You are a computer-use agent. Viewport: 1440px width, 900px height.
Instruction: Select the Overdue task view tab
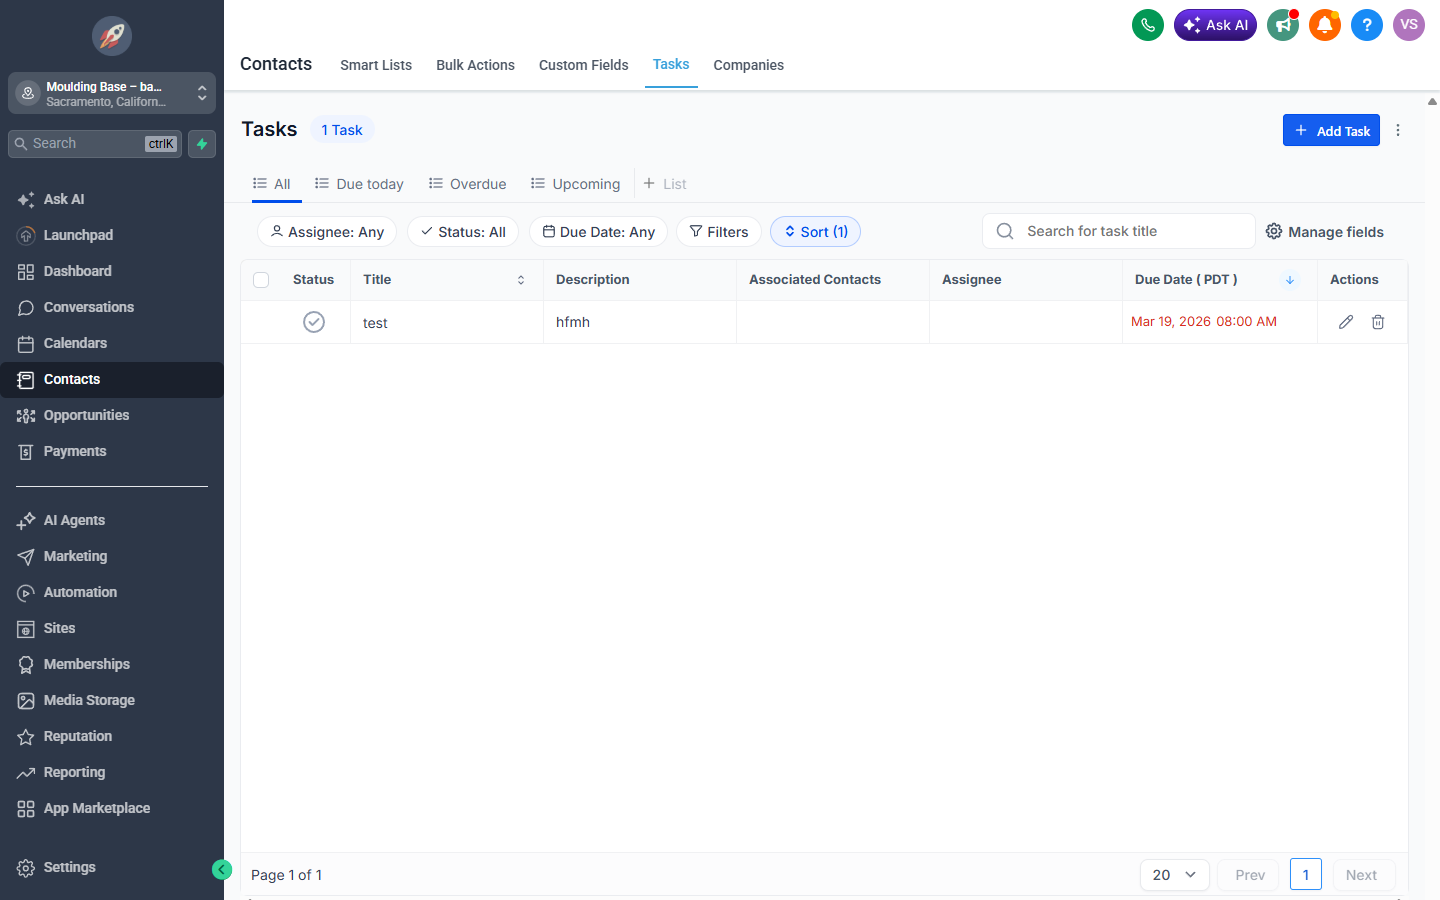click(467, 184)
